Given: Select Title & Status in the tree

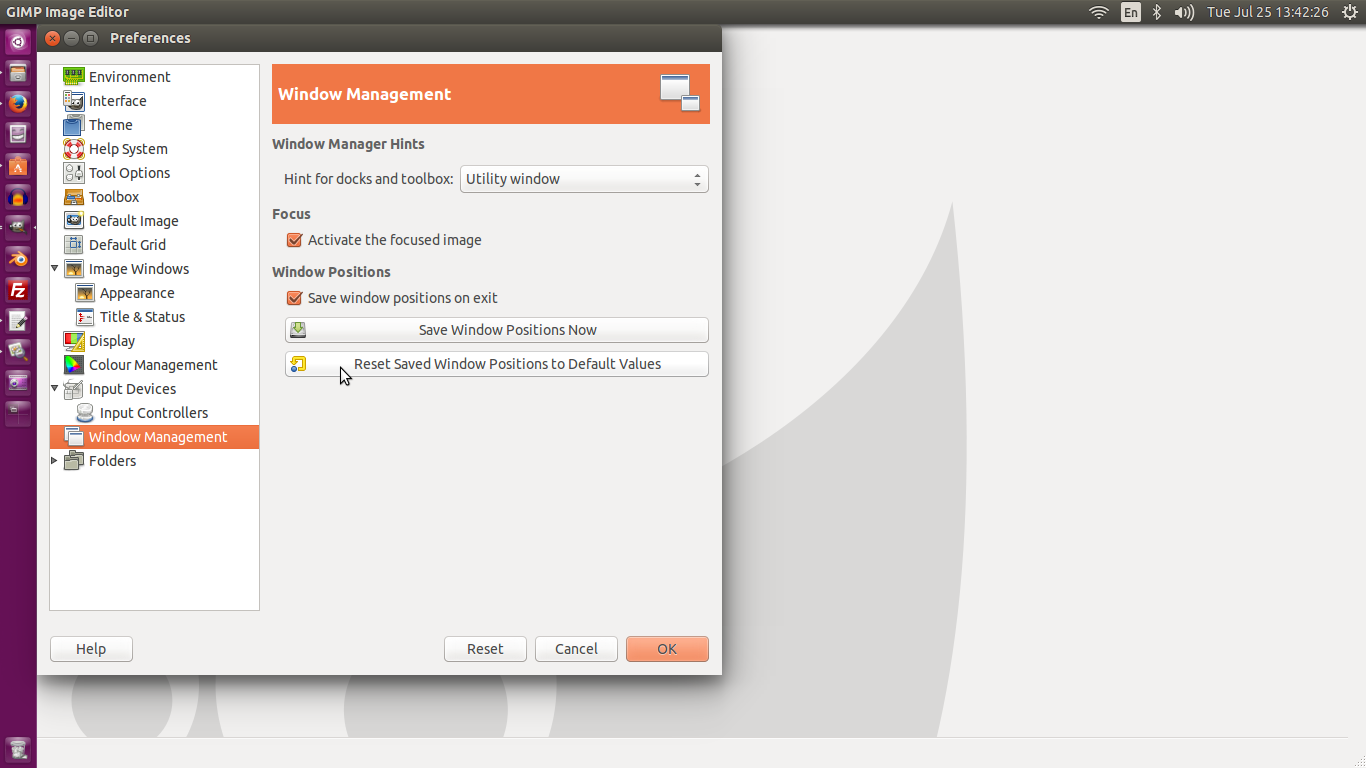Looking at the screenshot, I should [x=142, y=317].
